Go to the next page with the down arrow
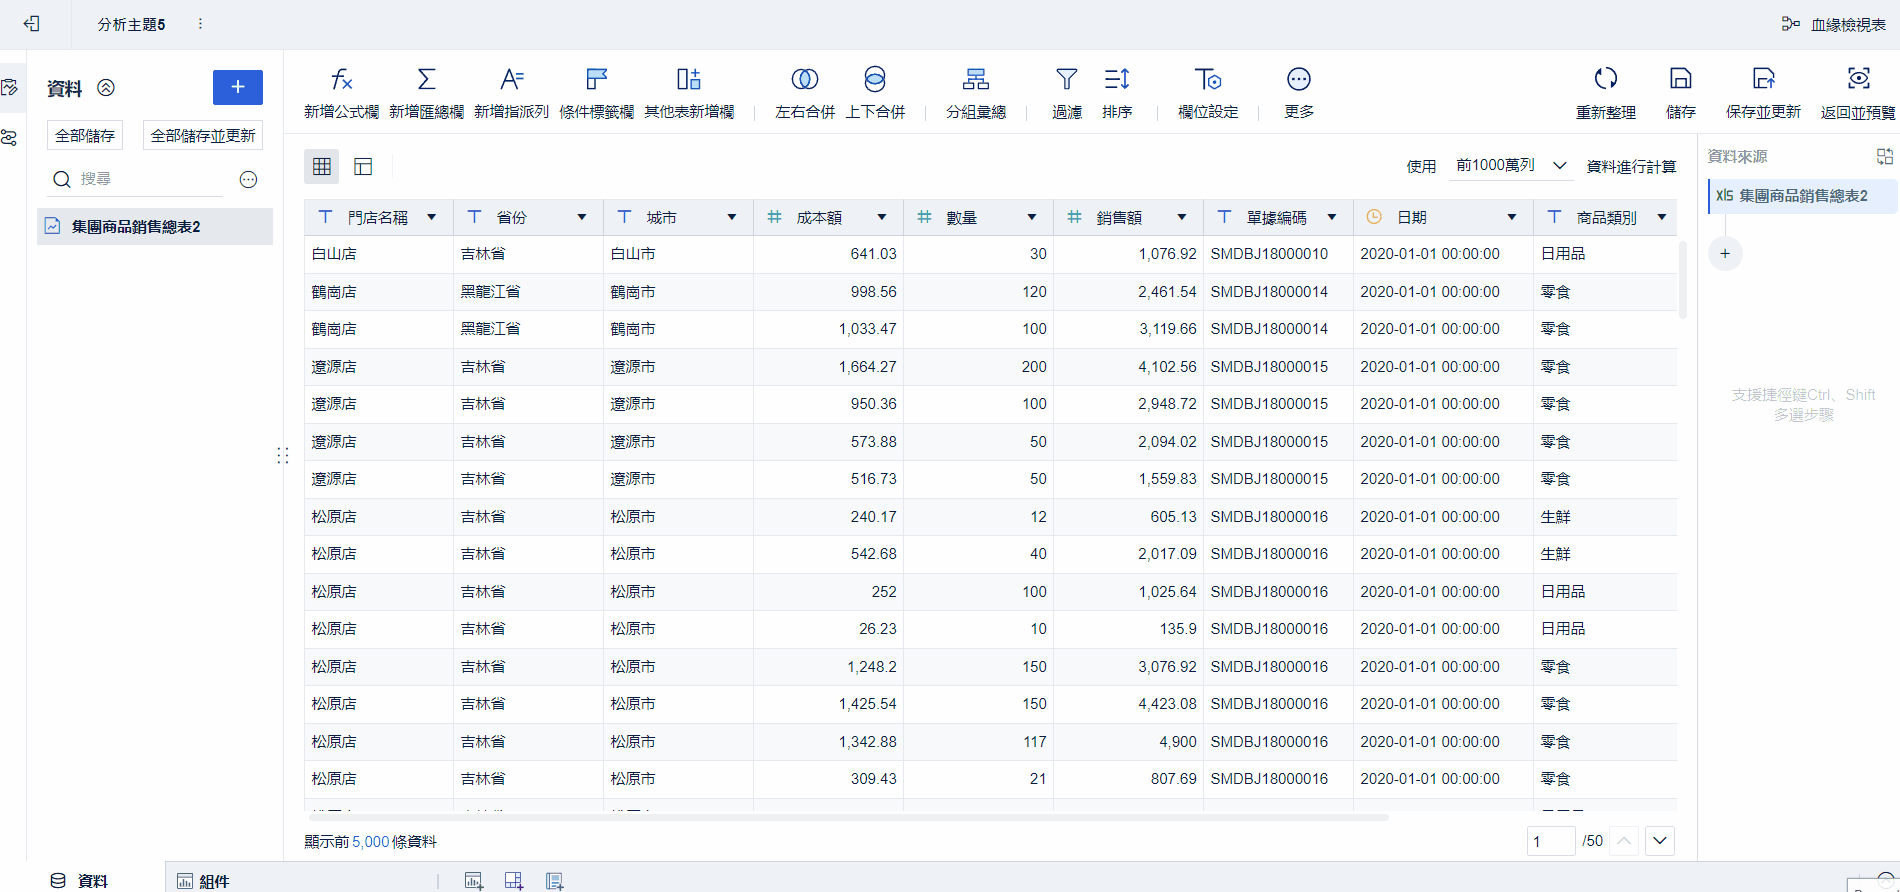 click(x=1660, y=841)
